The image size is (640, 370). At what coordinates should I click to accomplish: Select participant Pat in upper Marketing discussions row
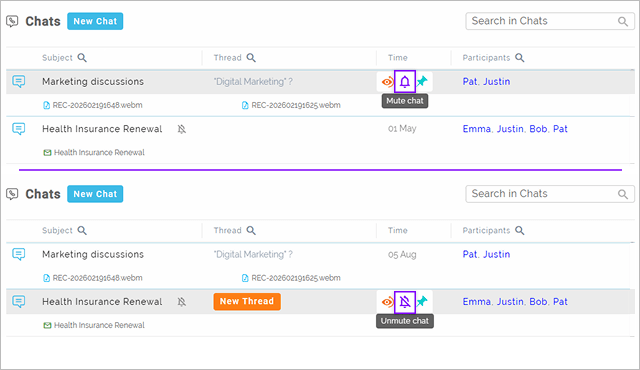pyautogui.click(x=470, y=82)
